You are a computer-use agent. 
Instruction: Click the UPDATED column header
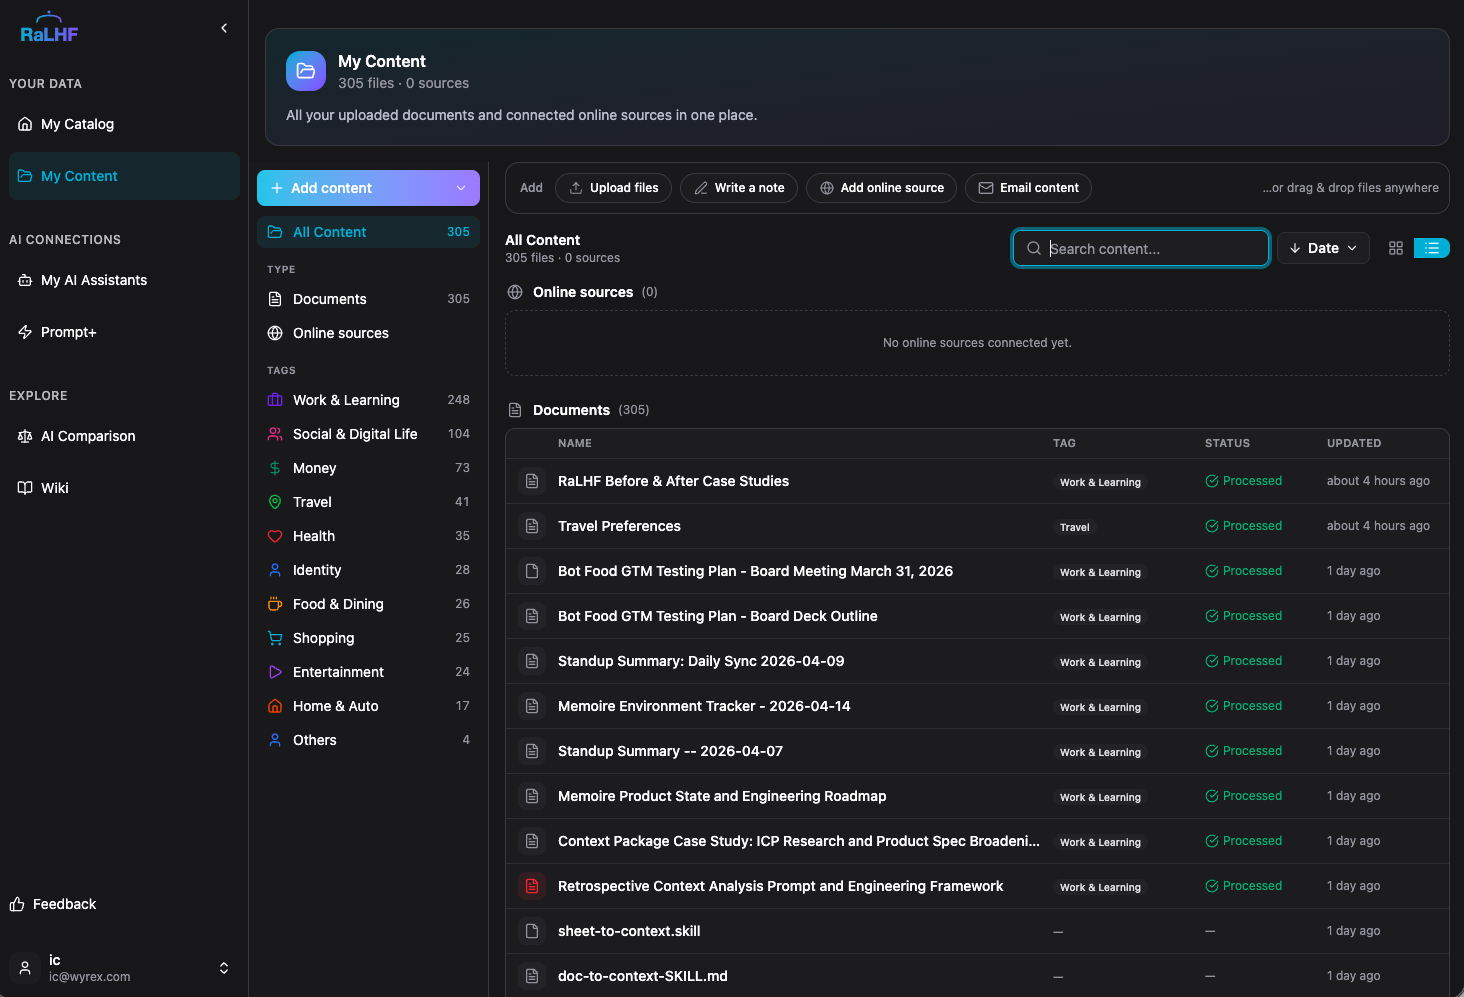tap(1354, 443)
